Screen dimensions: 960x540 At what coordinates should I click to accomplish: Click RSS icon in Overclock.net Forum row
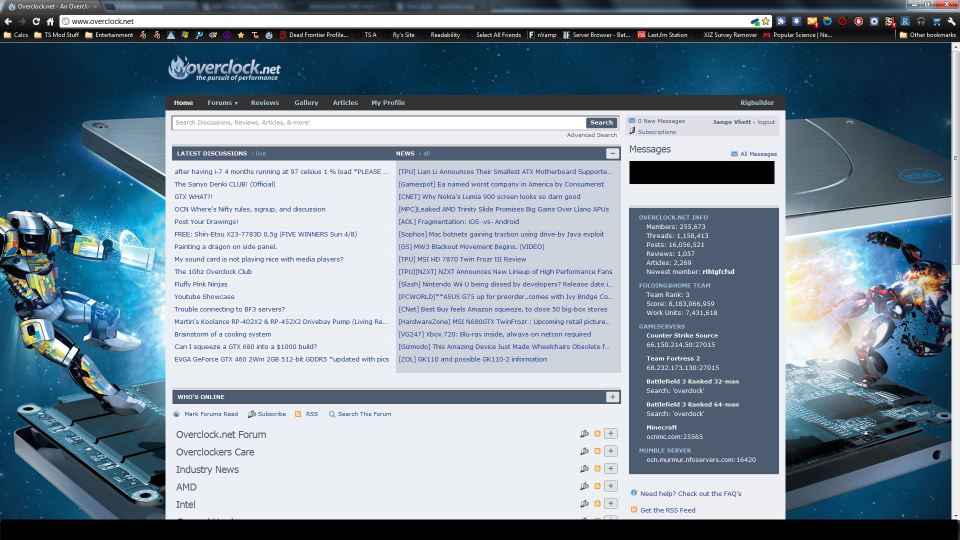[x=598, y=433]
